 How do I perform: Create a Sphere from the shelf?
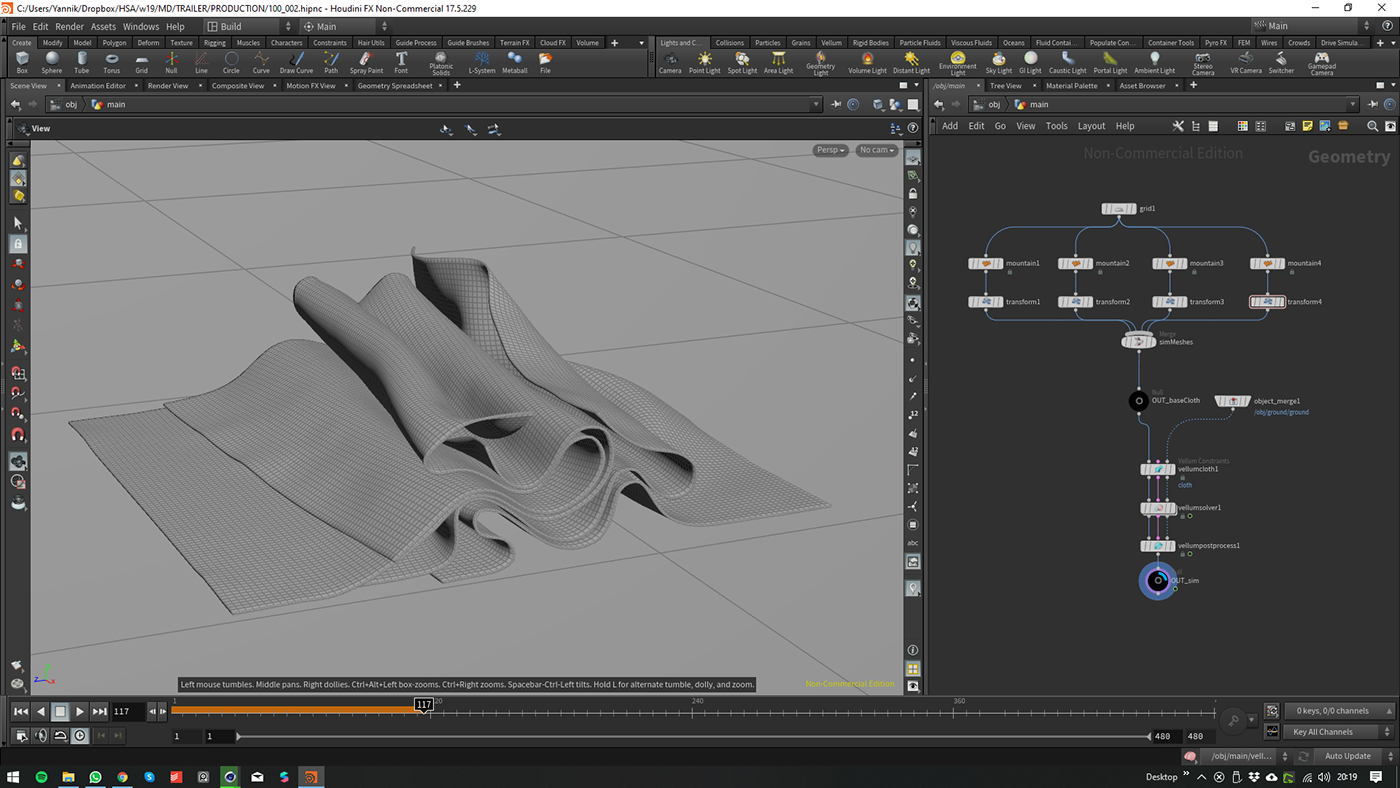52,63
